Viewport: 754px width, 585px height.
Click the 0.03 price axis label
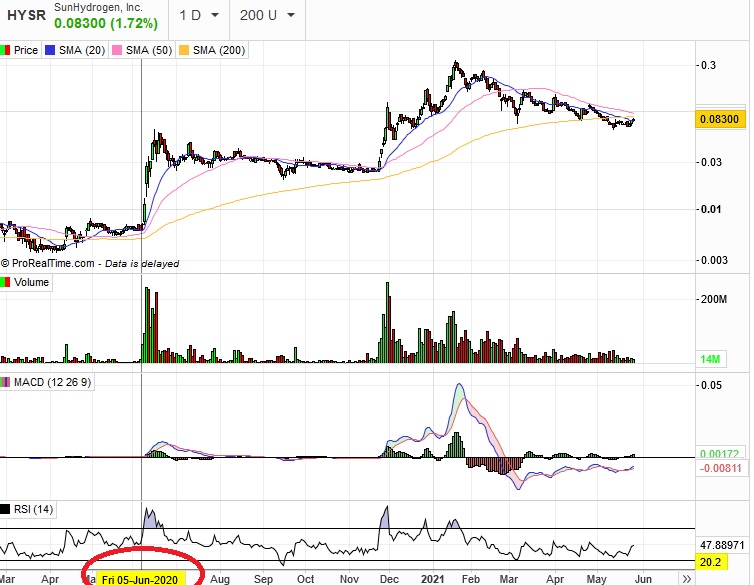pos(712,162)
